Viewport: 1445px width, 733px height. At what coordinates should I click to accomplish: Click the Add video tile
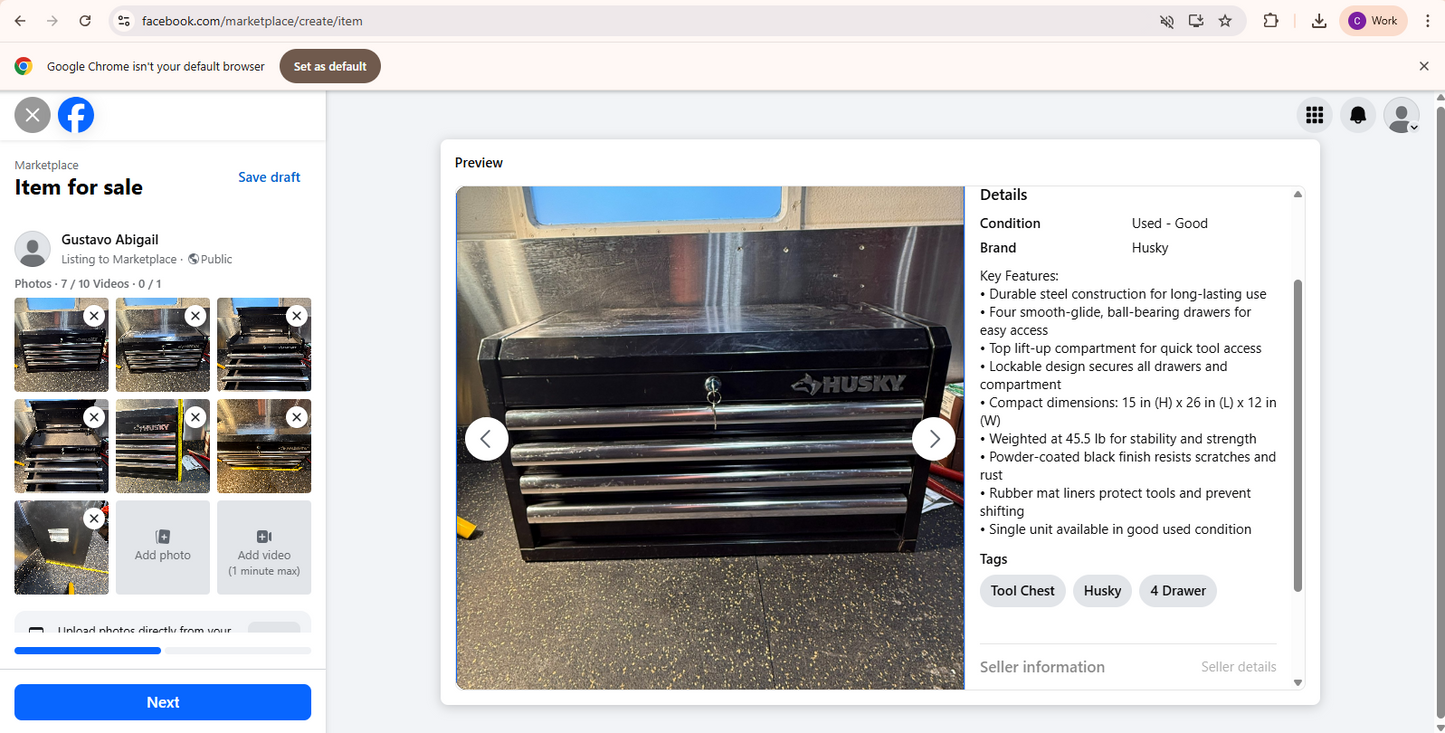click(264, 547)
